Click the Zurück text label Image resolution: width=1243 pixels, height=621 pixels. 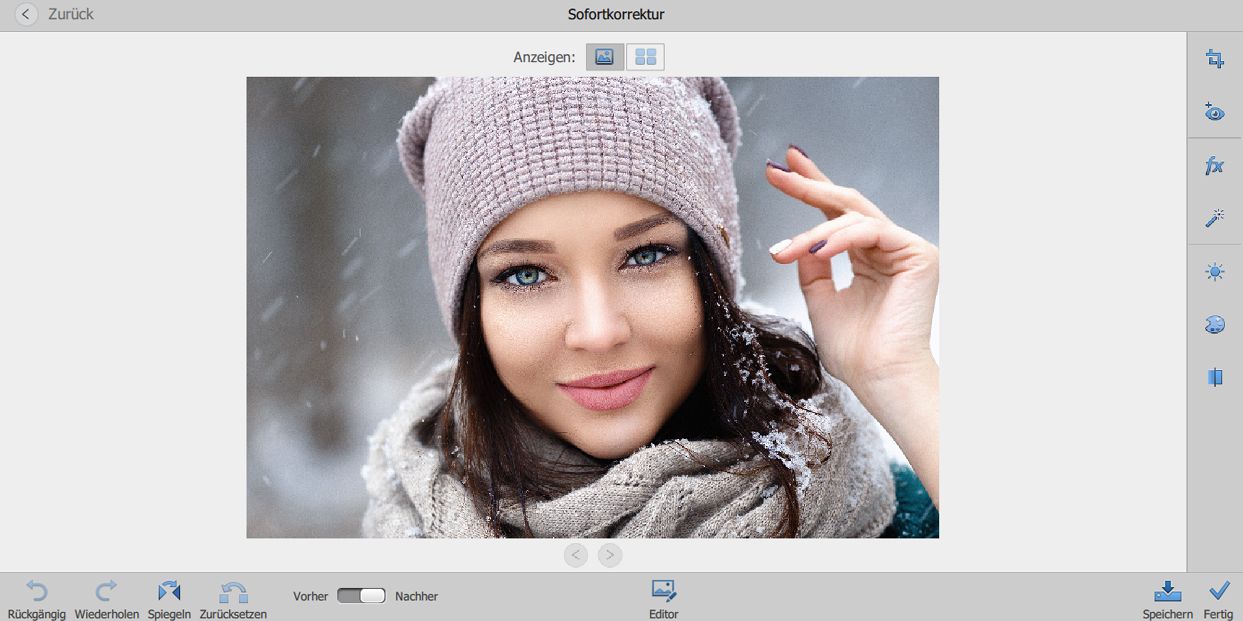(71, 15)
